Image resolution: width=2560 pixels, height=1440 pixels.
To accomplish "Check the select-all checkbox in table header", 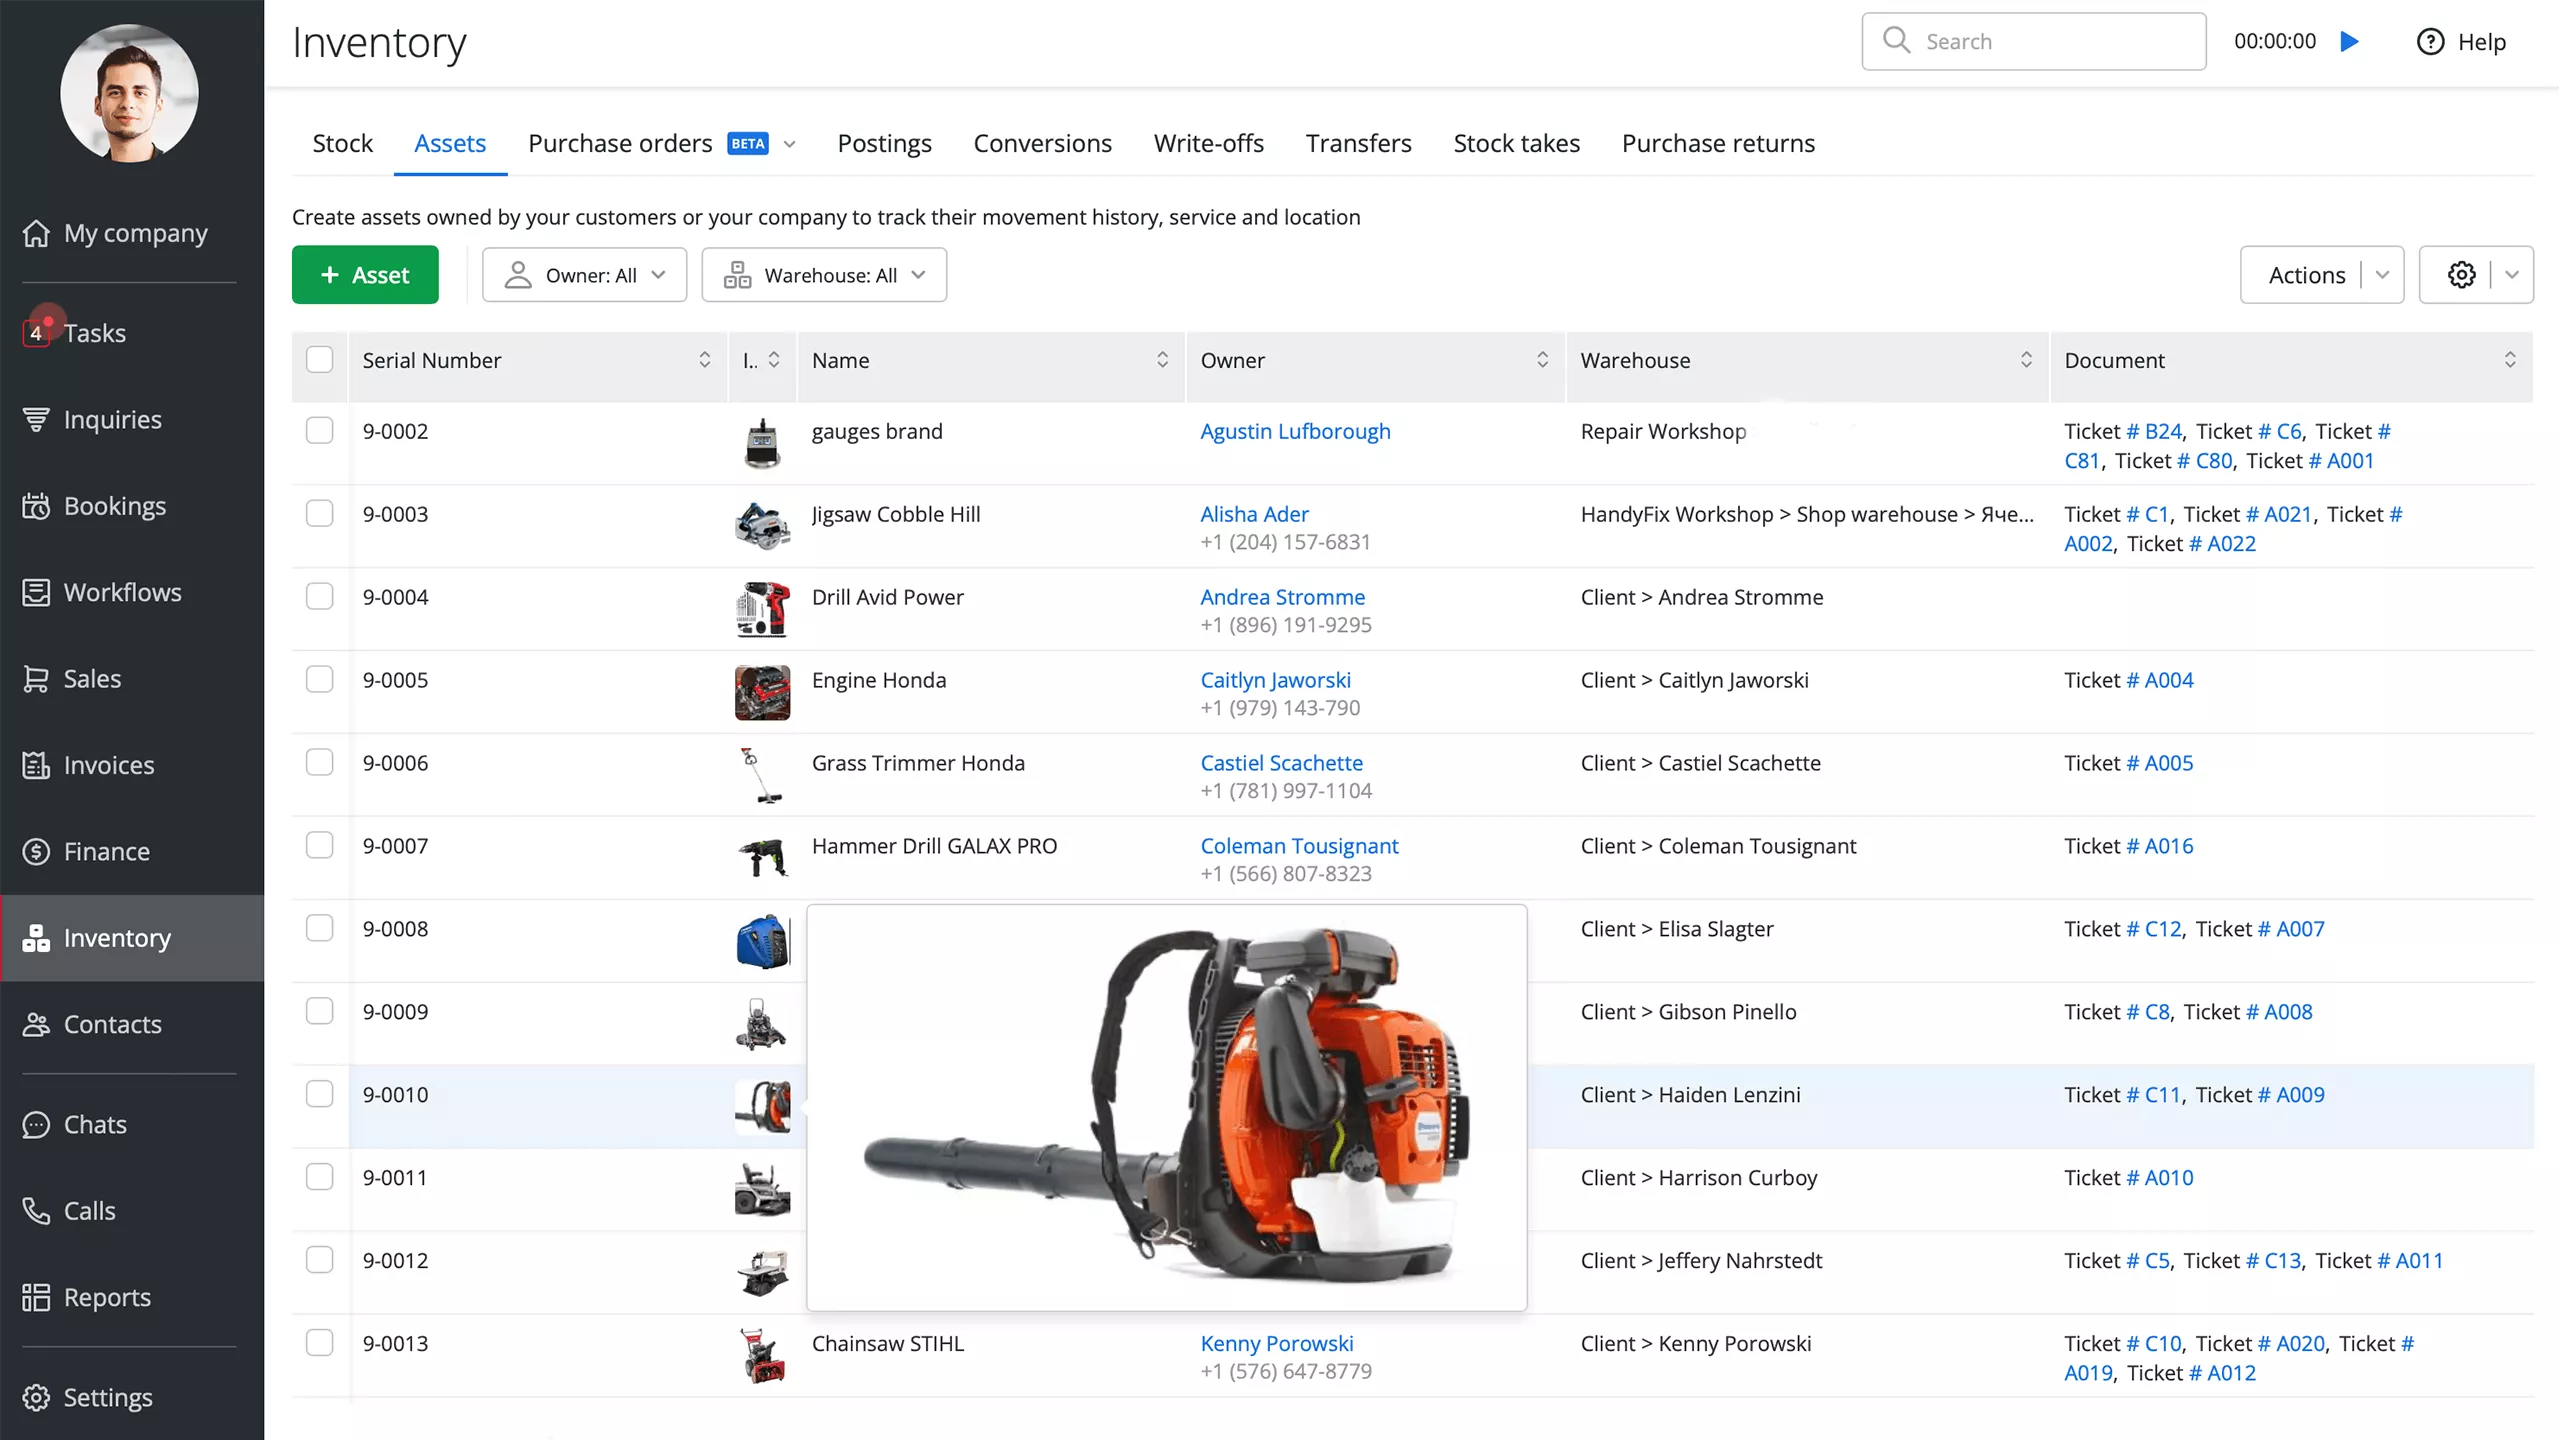I will pos(318,357).
